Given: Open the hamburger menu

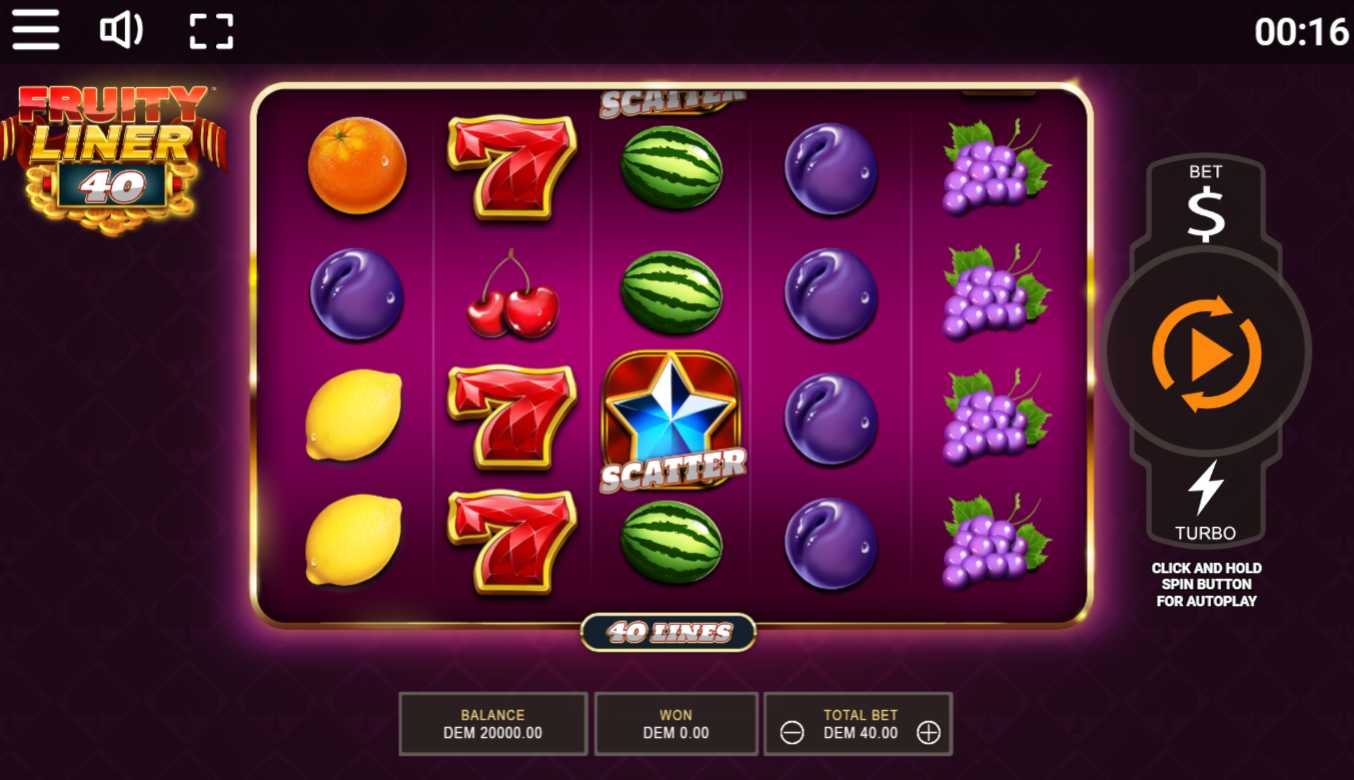Looking at the screenshot, I should (36, 30).
